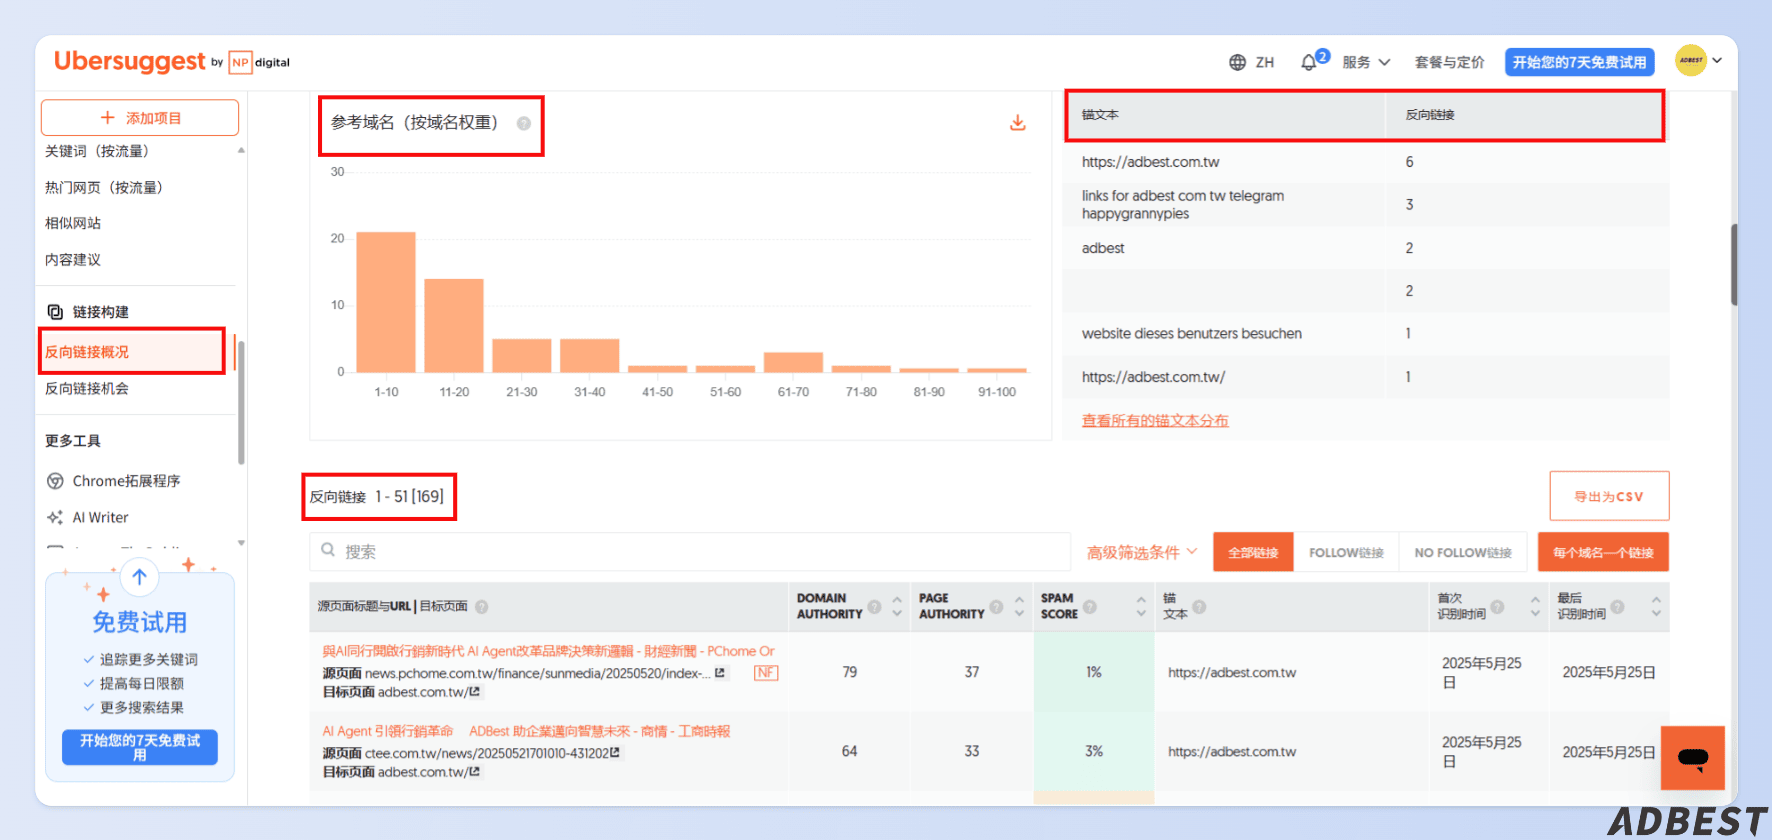Open user avatar account menu
The image size is (1772, 840).
tap(1691, 60)
